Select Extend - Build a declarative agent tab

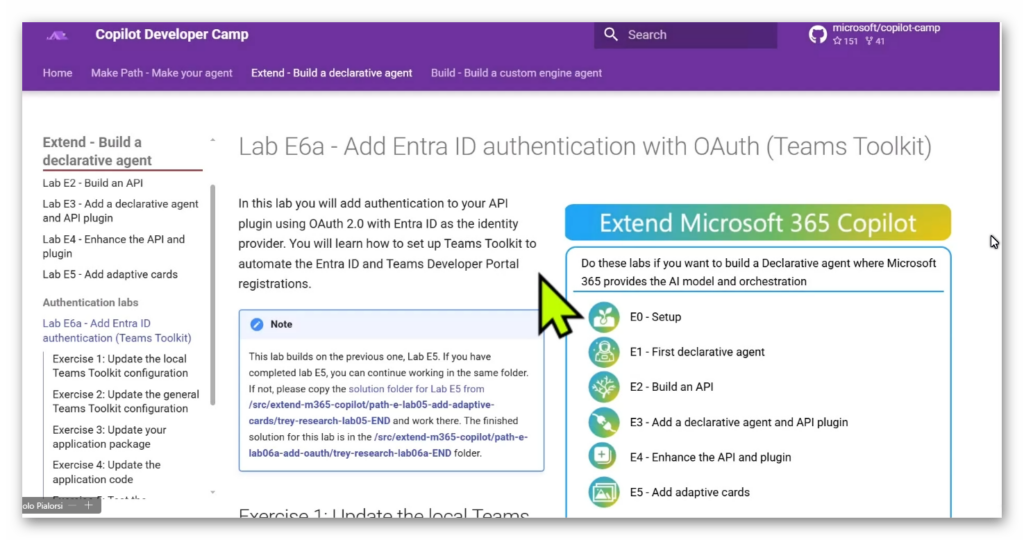[331, 73]
